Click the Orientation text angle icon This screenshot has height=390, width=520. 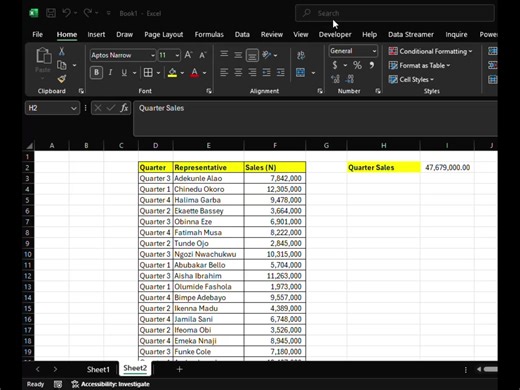click(x=267, y=54)
